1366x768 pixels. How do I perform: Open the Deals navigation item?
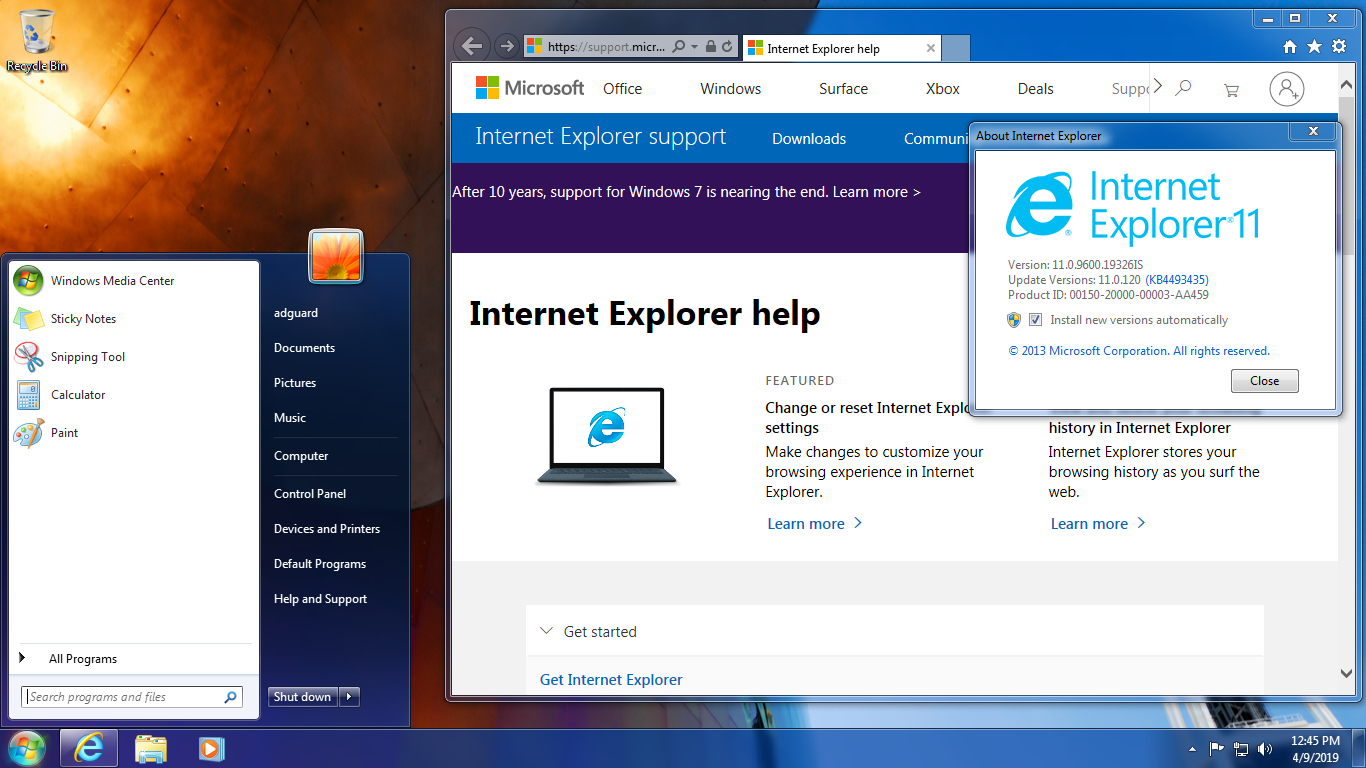(1035, 89)
